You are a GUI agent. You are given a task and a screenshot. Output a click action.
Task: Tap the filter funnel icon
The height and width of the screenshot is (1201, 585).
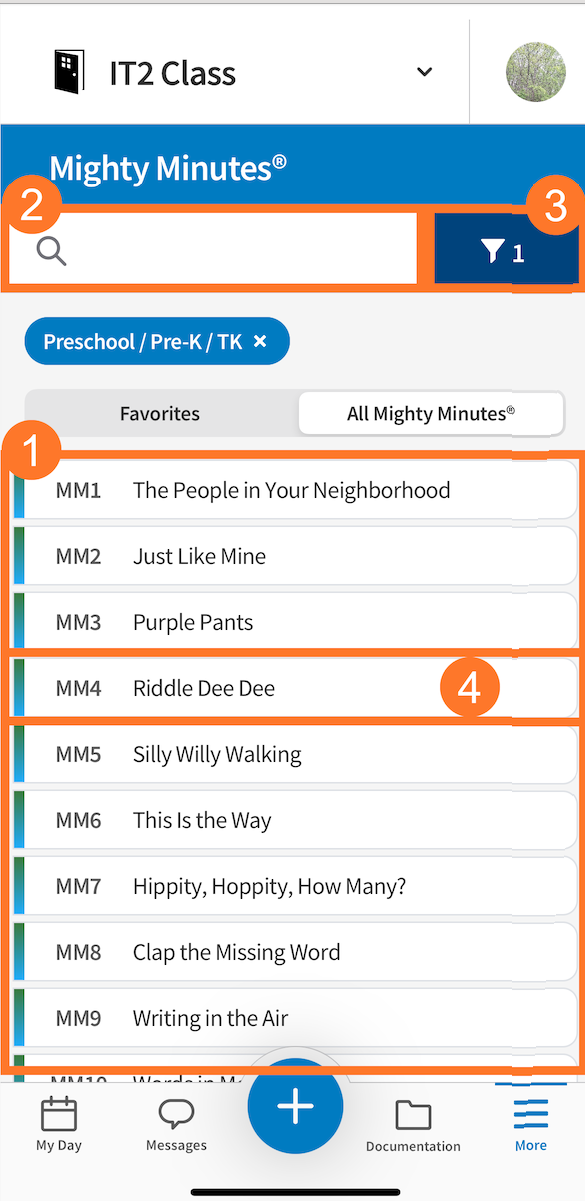[x=492, y=249]
